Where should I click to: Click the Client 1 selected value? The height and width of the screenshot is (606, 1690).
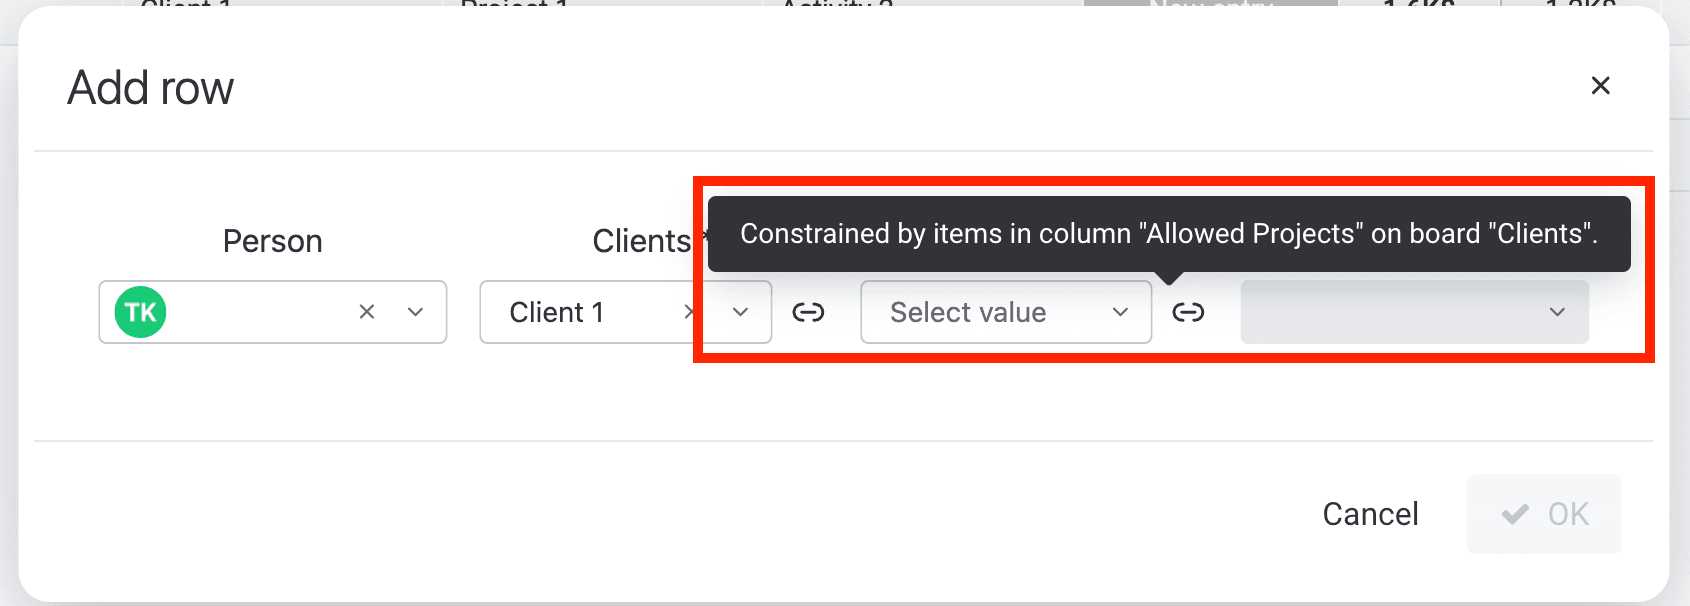coord(556,312)
